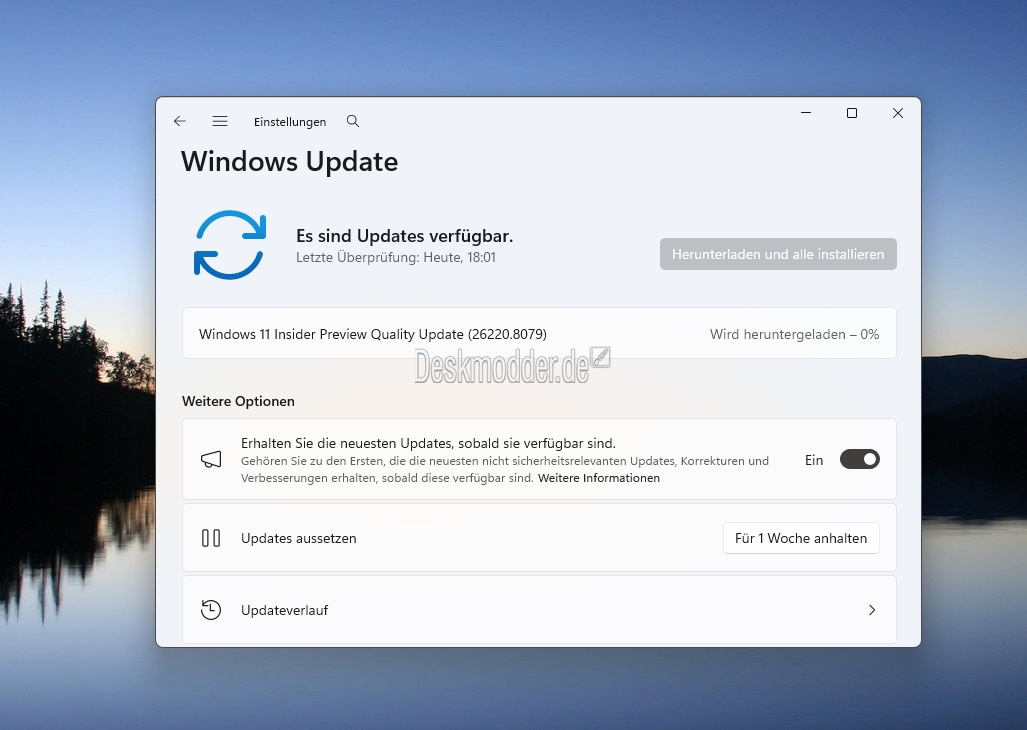Viewport: 1027px width, 730px height.
Task: Expand Updateverlauf using the right chevron
Action: pos(872,610)
